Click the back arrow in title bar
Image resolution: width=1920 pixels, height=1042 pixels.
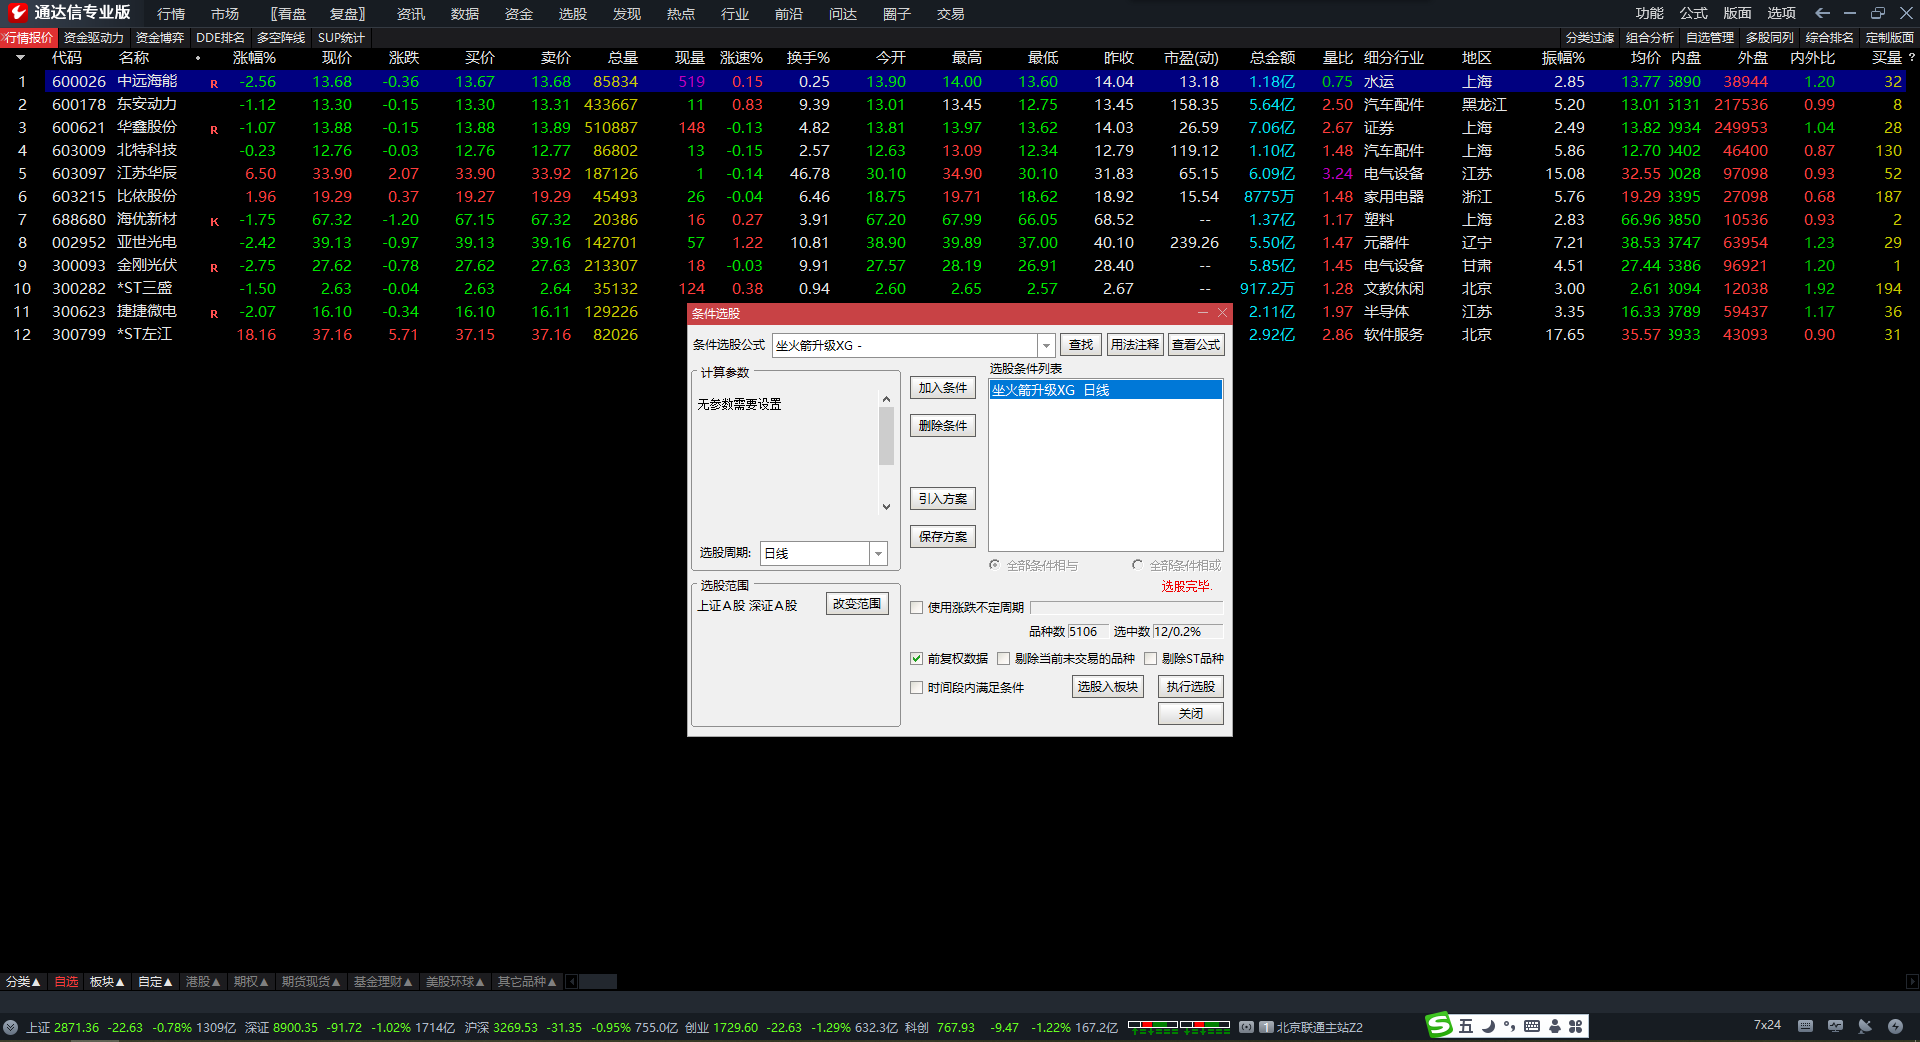[x=1822, y=13]
